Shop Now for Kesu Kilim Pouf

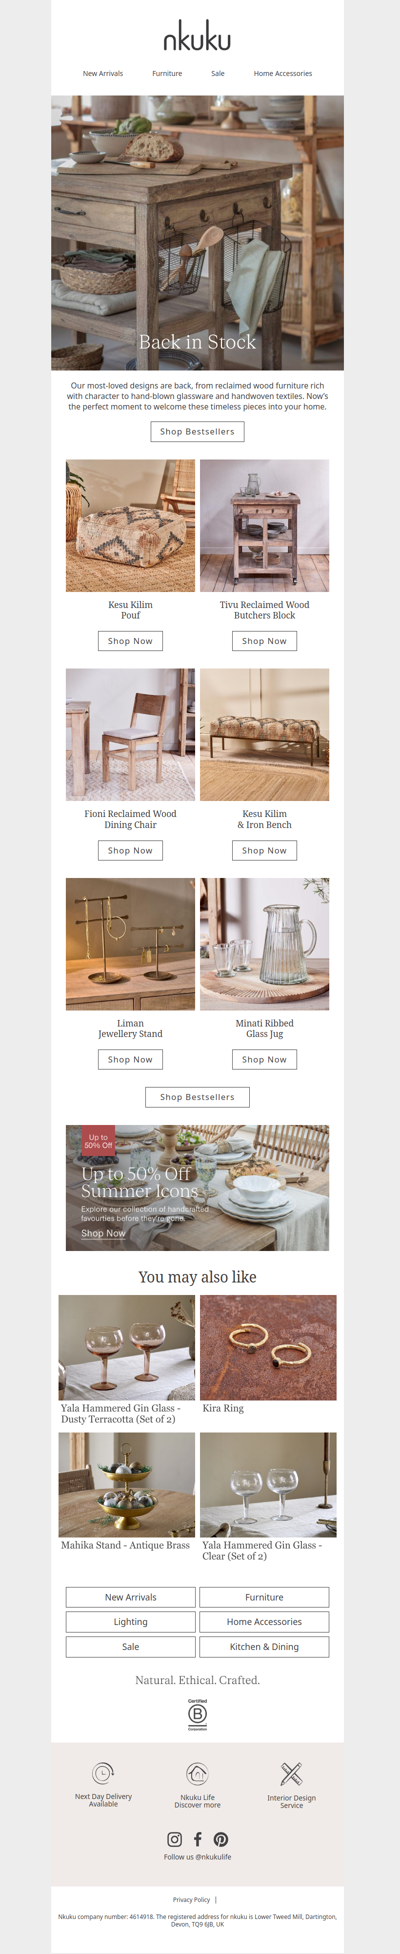(x=130, y=641)
